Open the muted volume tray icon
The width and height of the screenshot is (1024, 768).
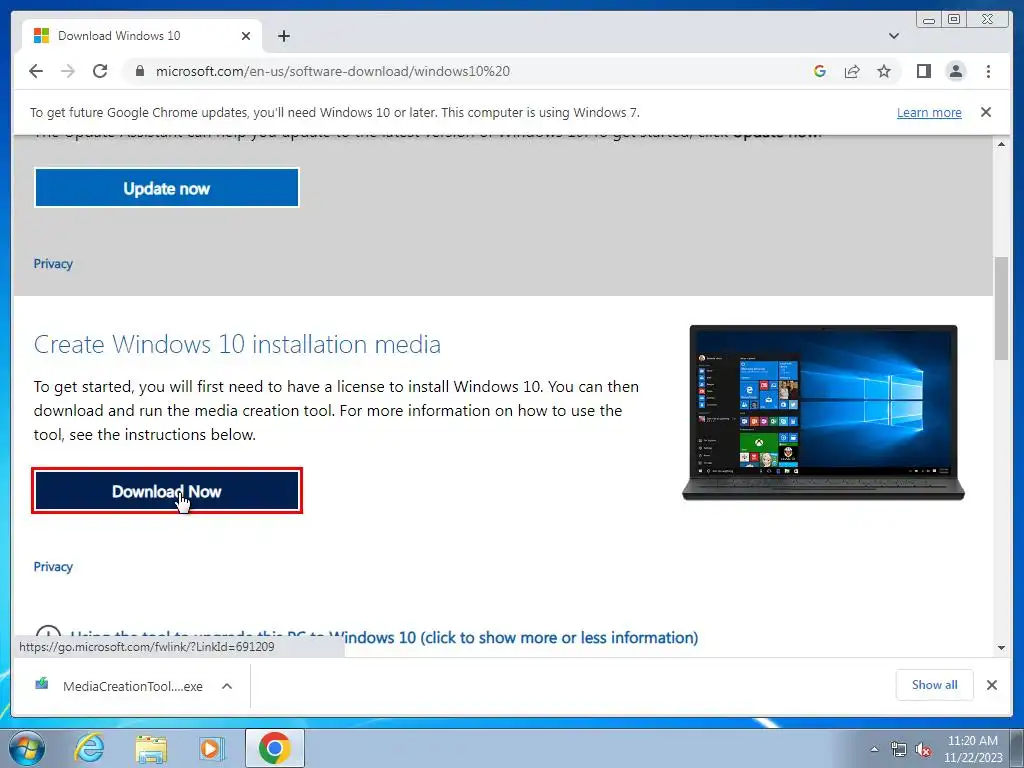click(923, 749)
